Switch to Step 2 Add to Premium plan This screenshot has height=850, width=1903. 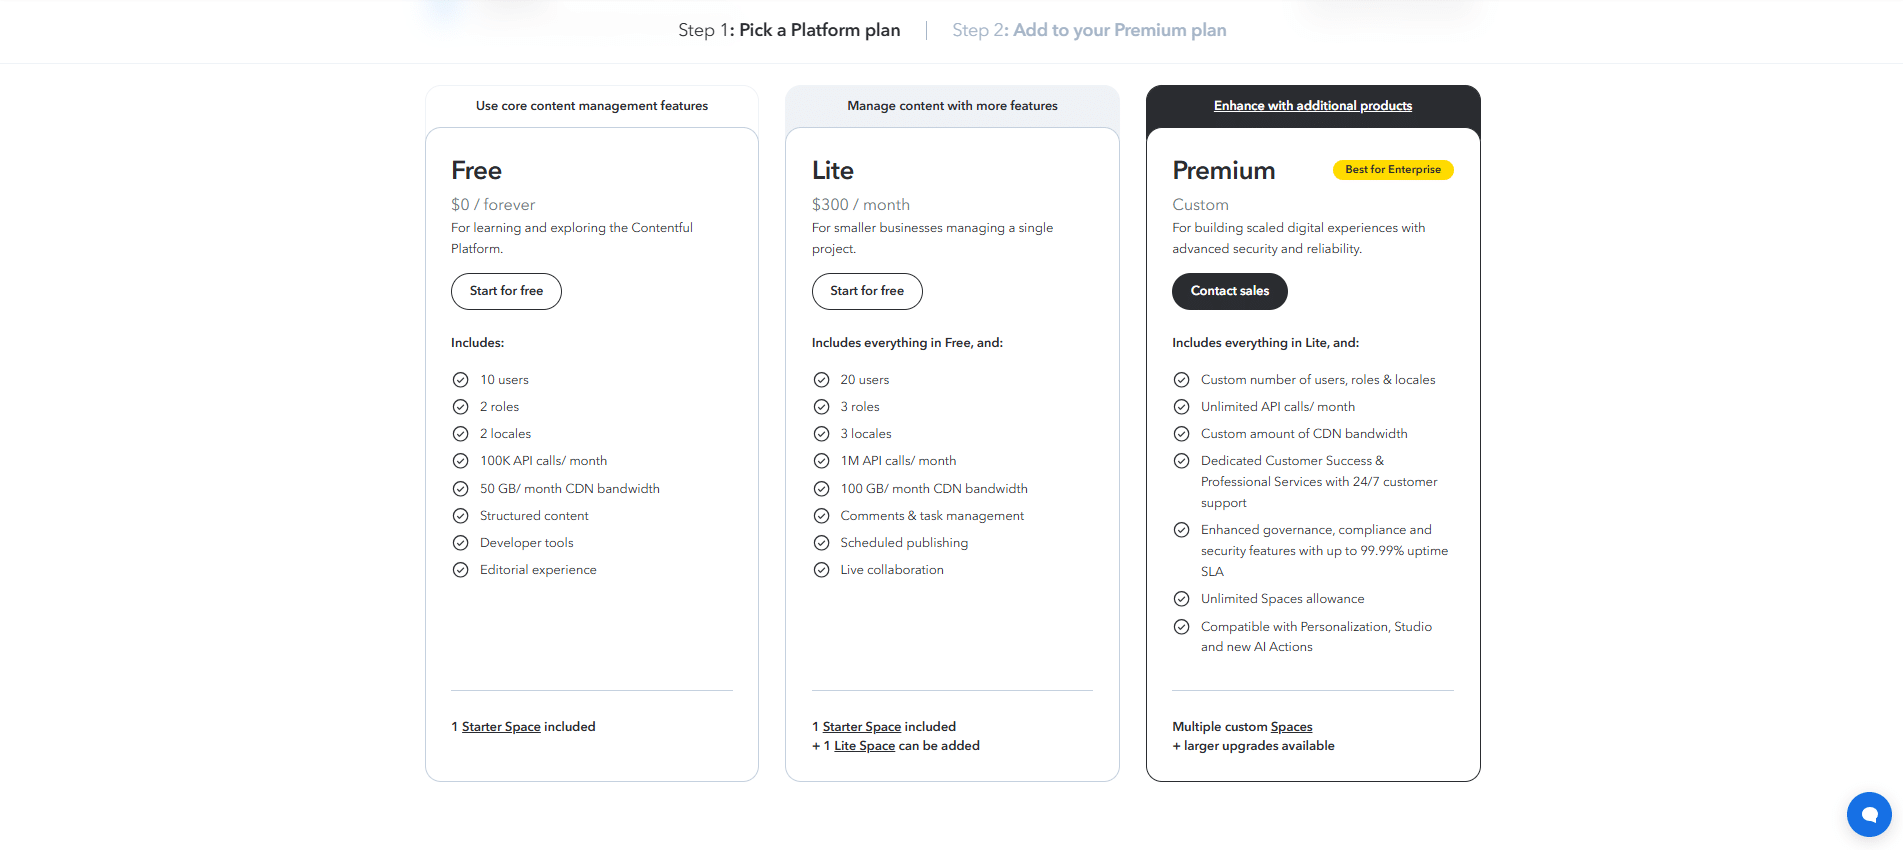(x=1089, y=30)
